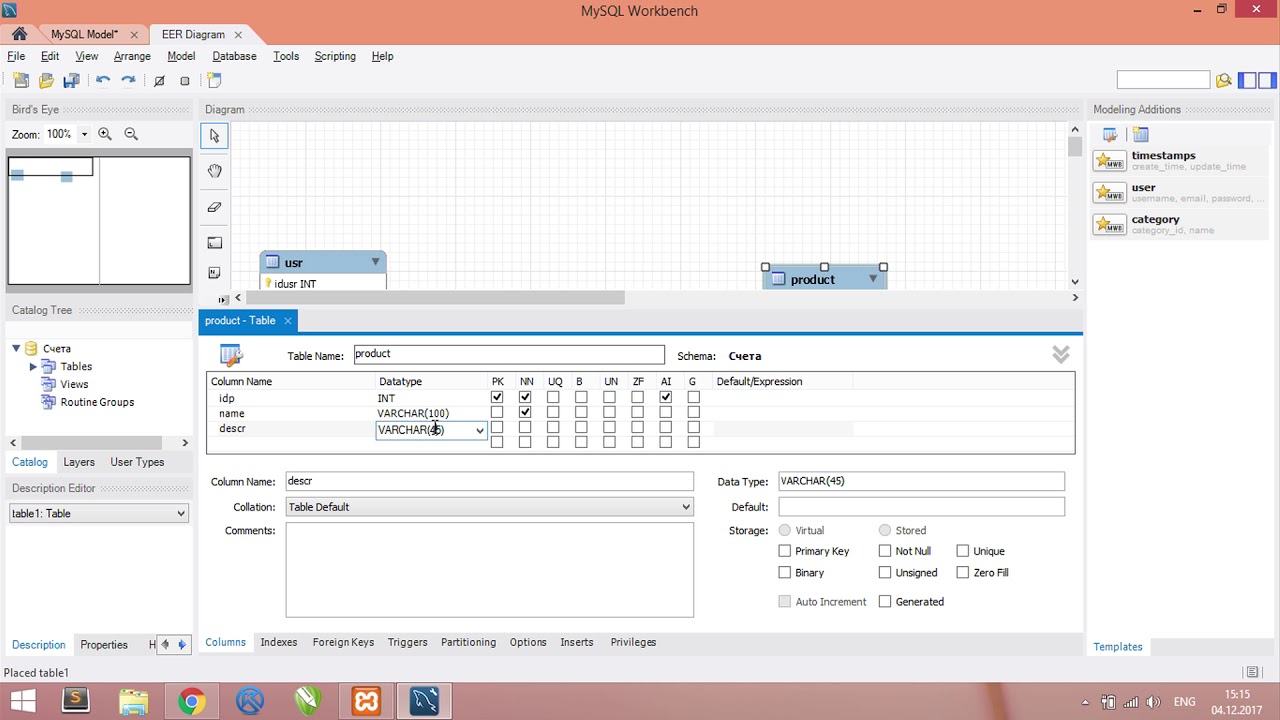
Task: Enable the Unsigned checkbox
Action: pos(885,573)
